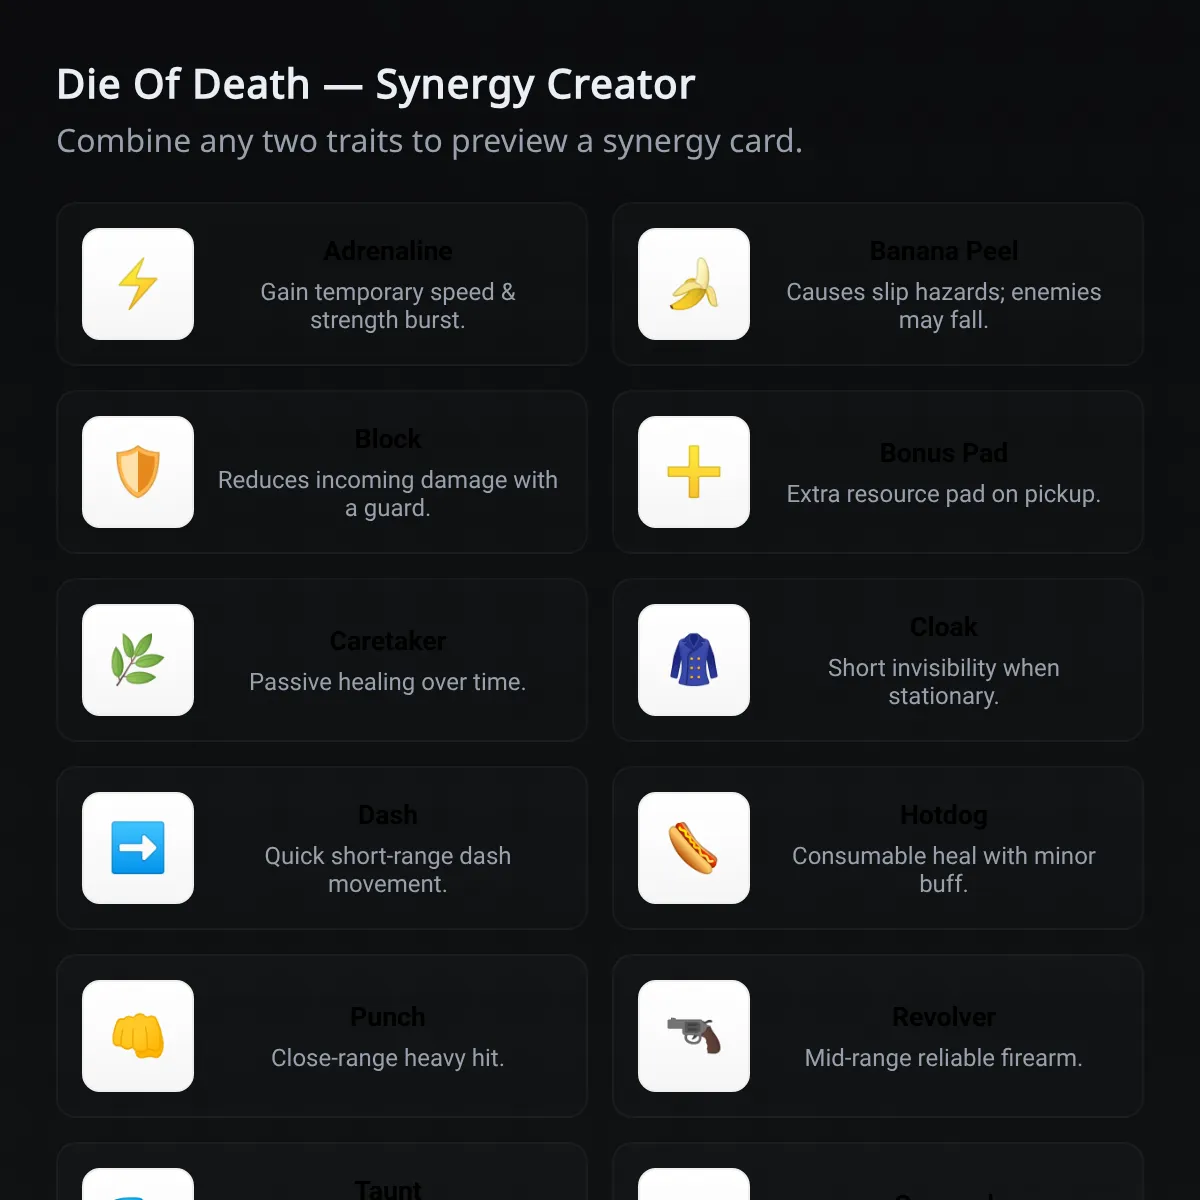
Task: Choose the Block shield icon
Action: pos(138,472)
